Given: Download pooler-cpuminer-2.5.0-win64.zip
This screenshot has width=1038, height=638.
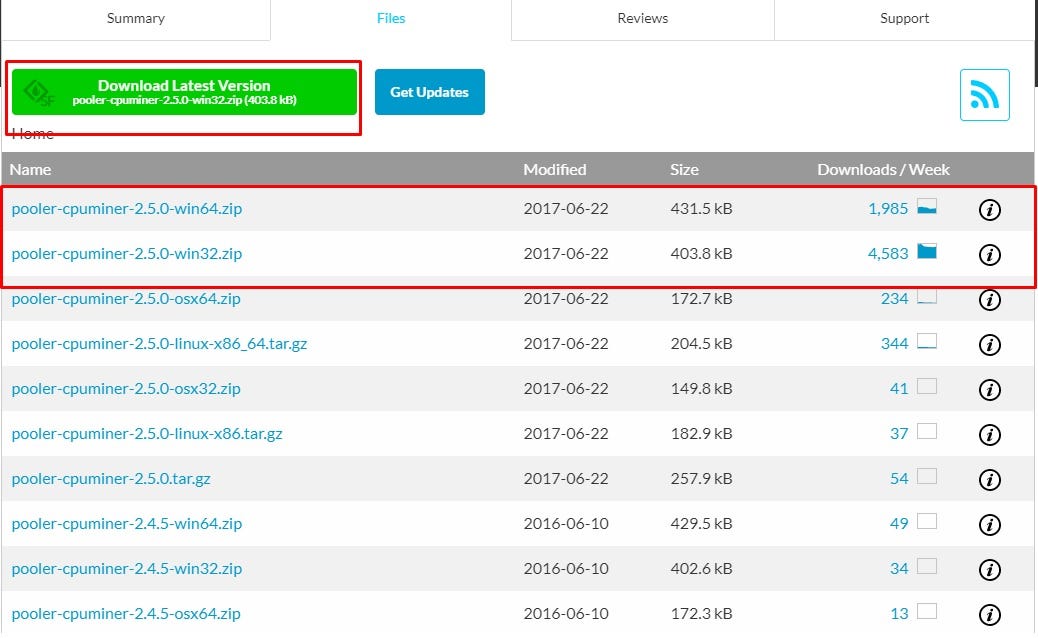Looking at the screenshot, I should click(x=126, y=208).
